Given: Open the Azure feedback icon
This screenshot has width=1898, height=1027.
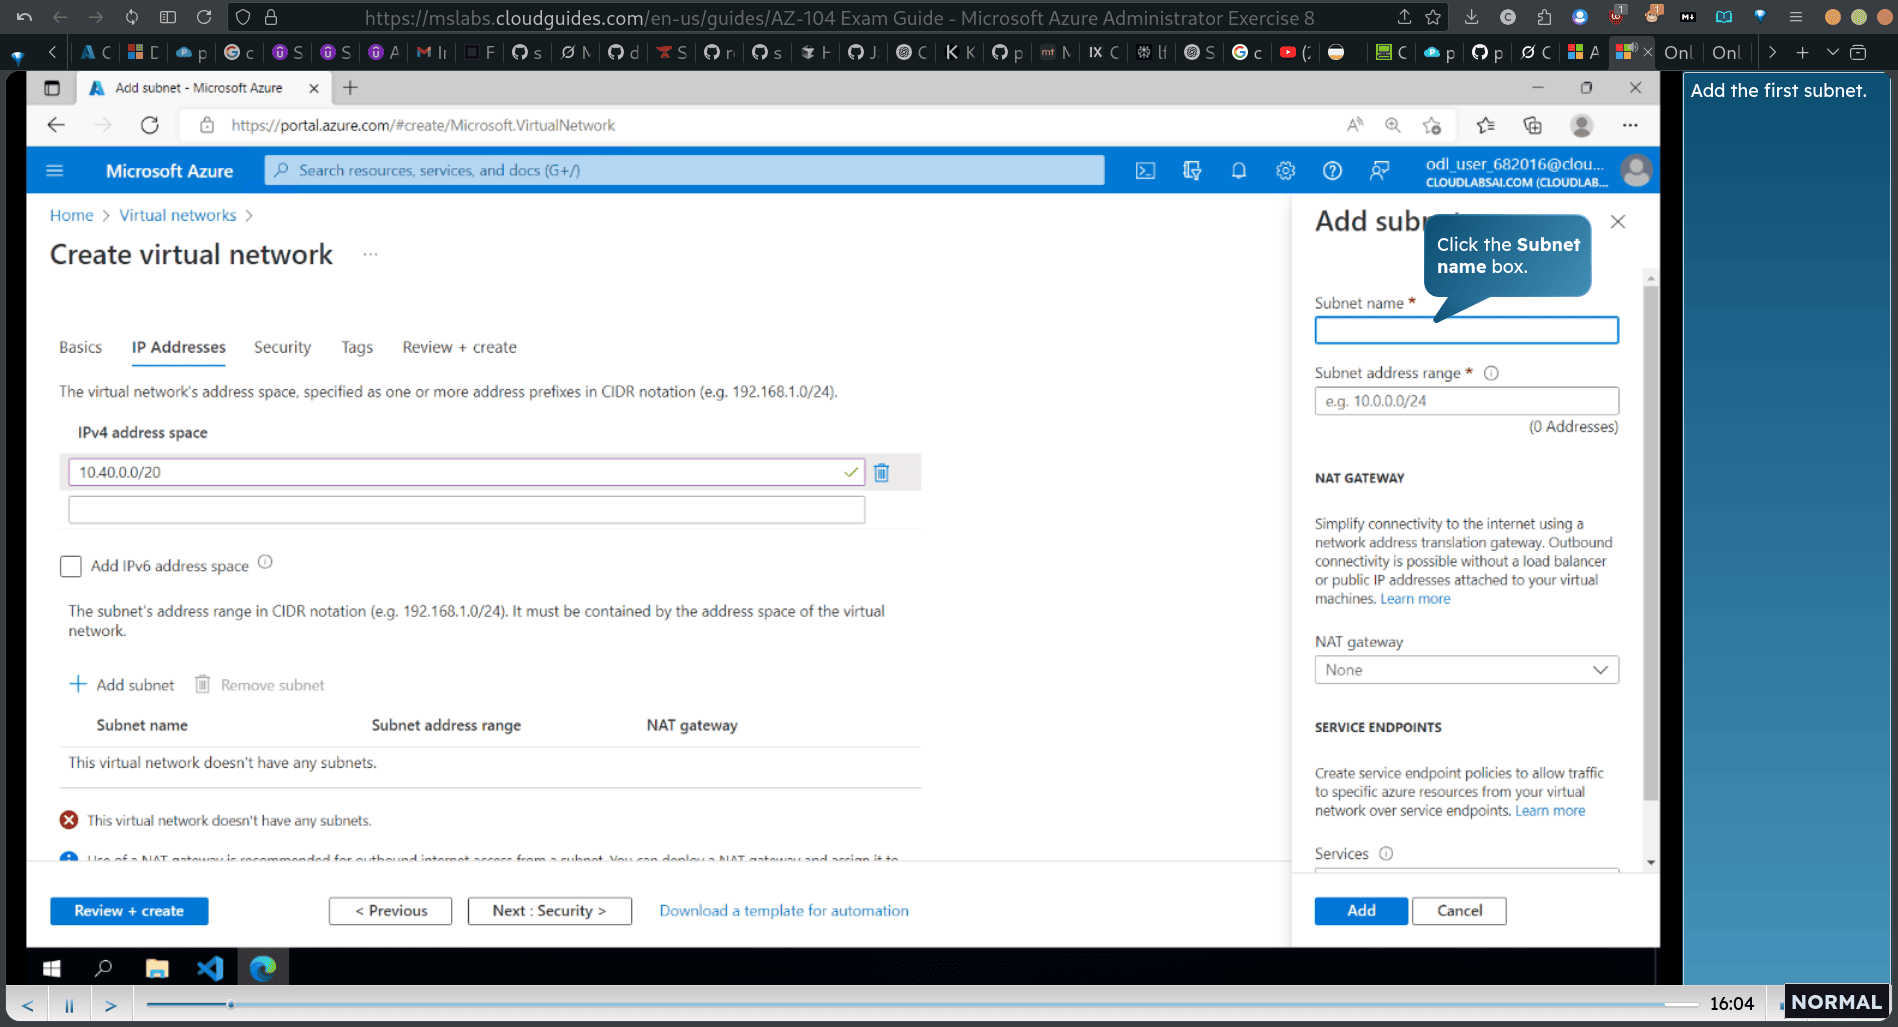Looking at the screenshot, I should 1379,171.
